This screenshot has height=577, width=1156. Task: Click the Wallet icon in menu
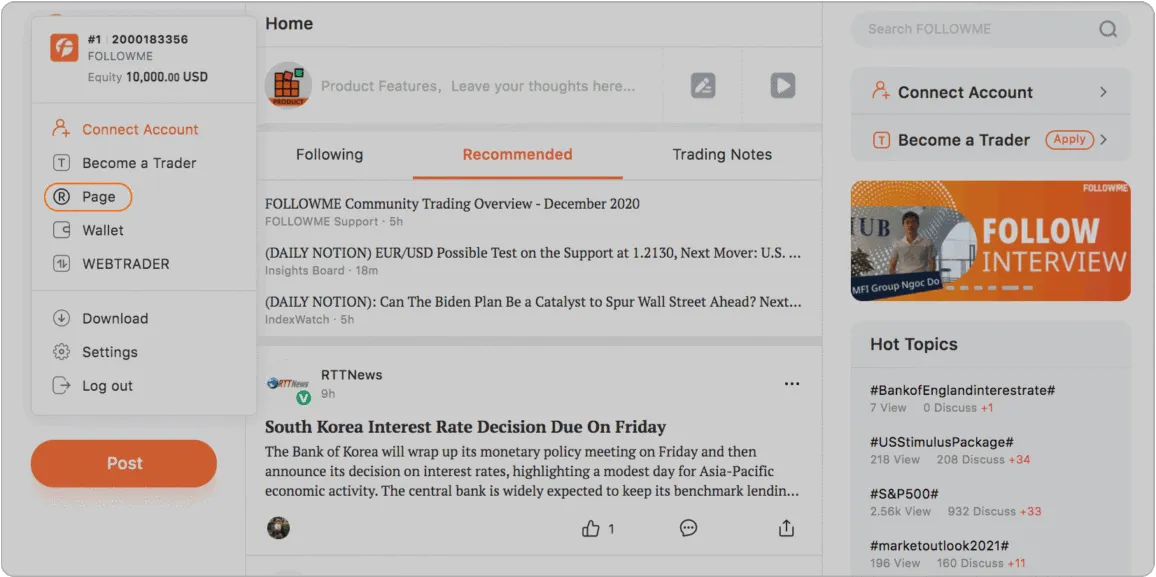[x=61, y=230]
